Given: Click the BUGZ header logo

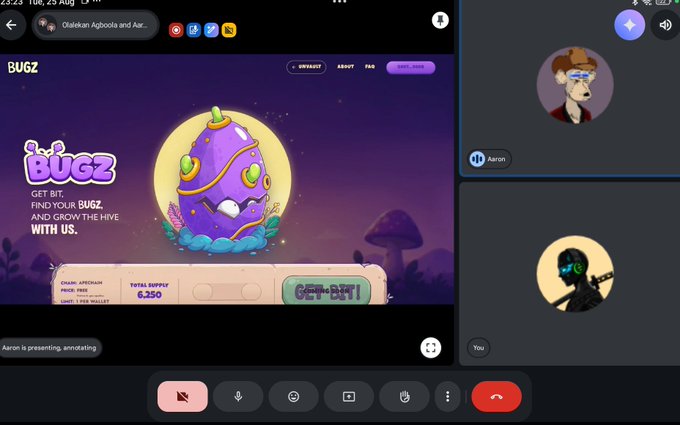Looking at the screenshot, I should click(23, 68).
